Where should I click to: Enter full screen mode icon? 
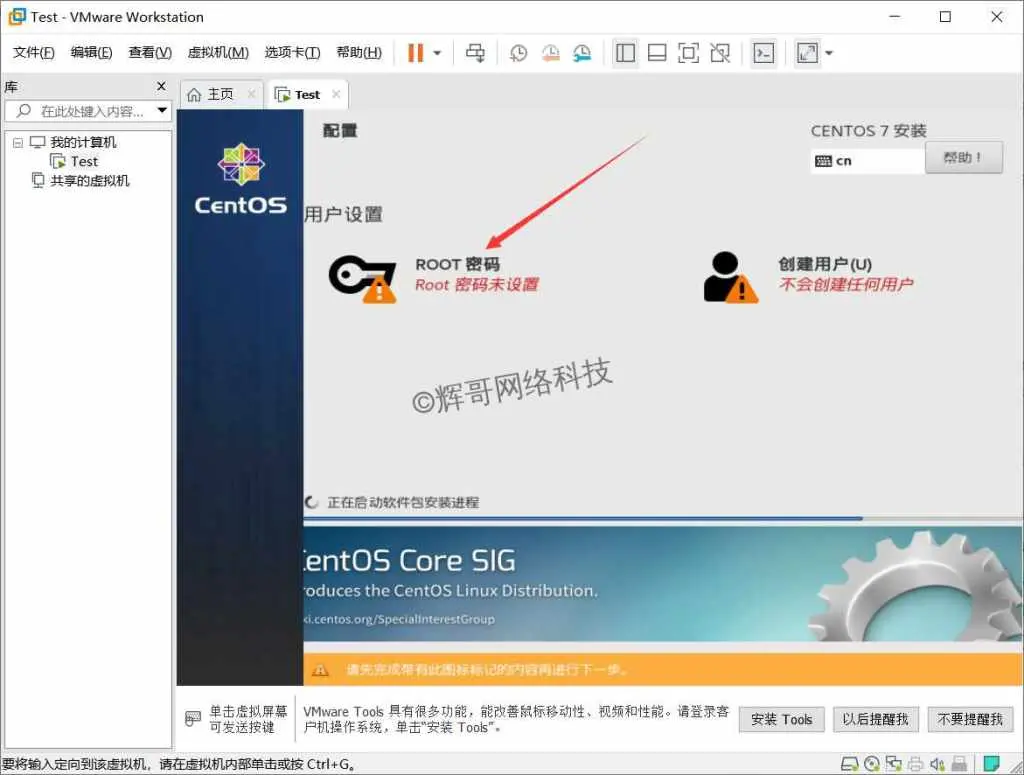[688, 53]
